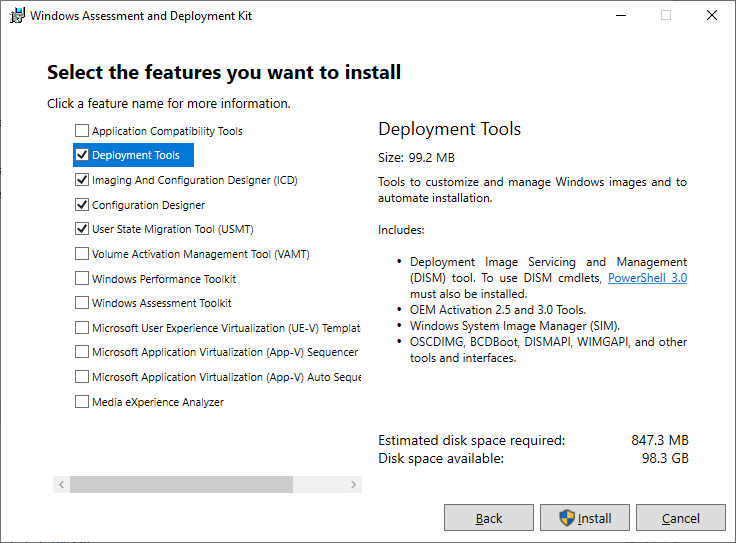Select the Windows Performance Toolkit feature name
Viewport: 736px width, 543px height.
click(x=164, y=279)
